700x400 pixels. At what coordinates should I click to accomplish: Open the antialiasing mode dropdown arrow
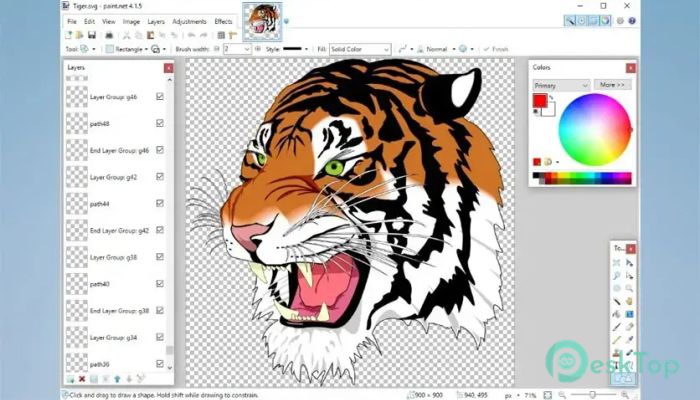click(x=412, y=49)
